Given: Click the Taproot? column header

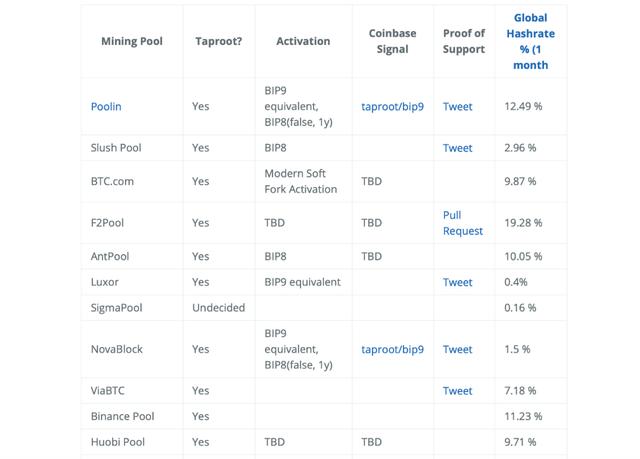Looking at the screenshot, I should pos(218,41).
